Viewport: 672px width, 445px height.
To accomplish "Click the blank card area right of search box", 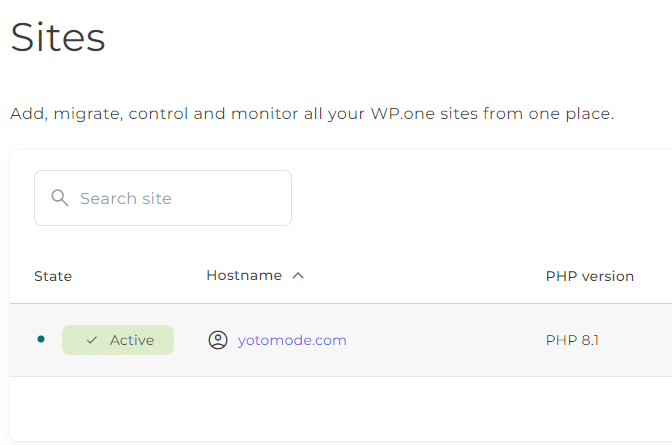I will tap(480, 198).
